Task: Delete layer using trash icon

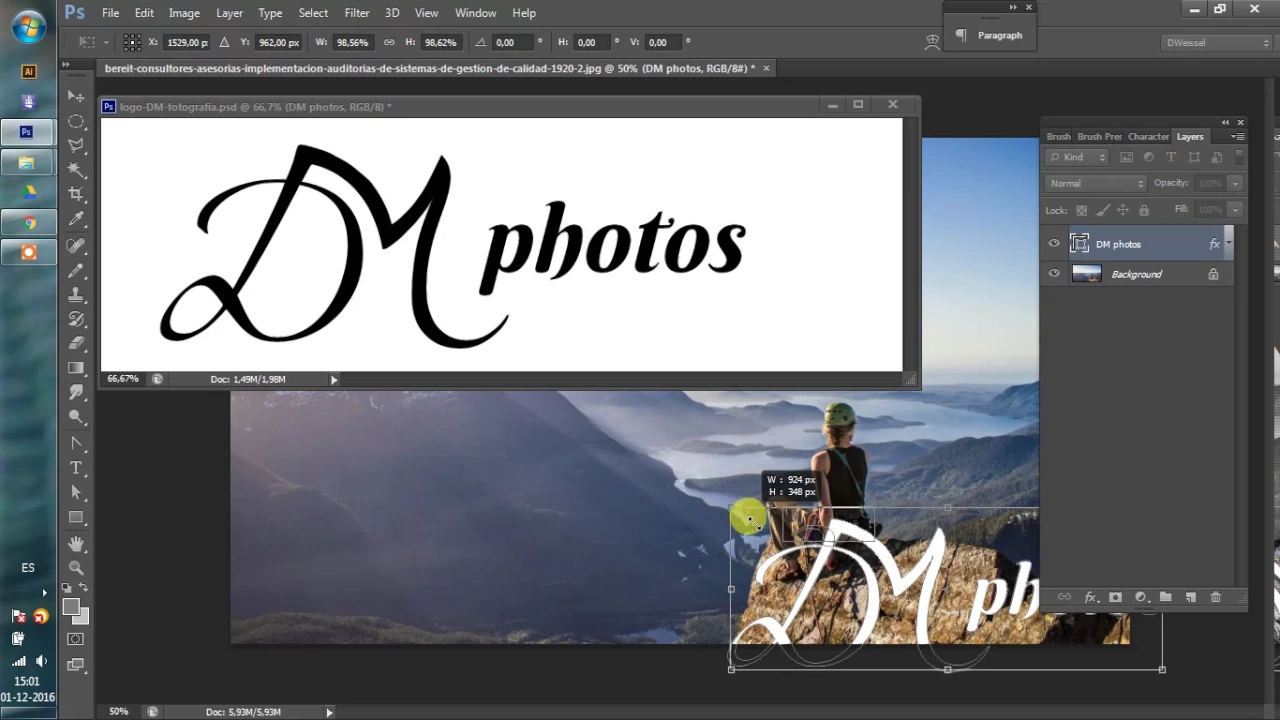Action: pyautogui.click(x=1216, y=597)
